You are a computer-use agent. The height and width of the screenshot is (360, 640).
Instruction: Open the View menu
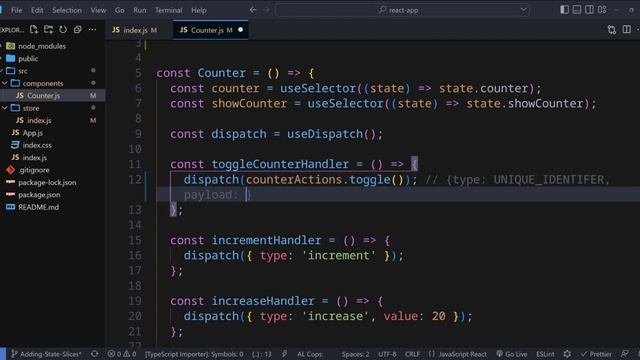(x=98, y=10)
